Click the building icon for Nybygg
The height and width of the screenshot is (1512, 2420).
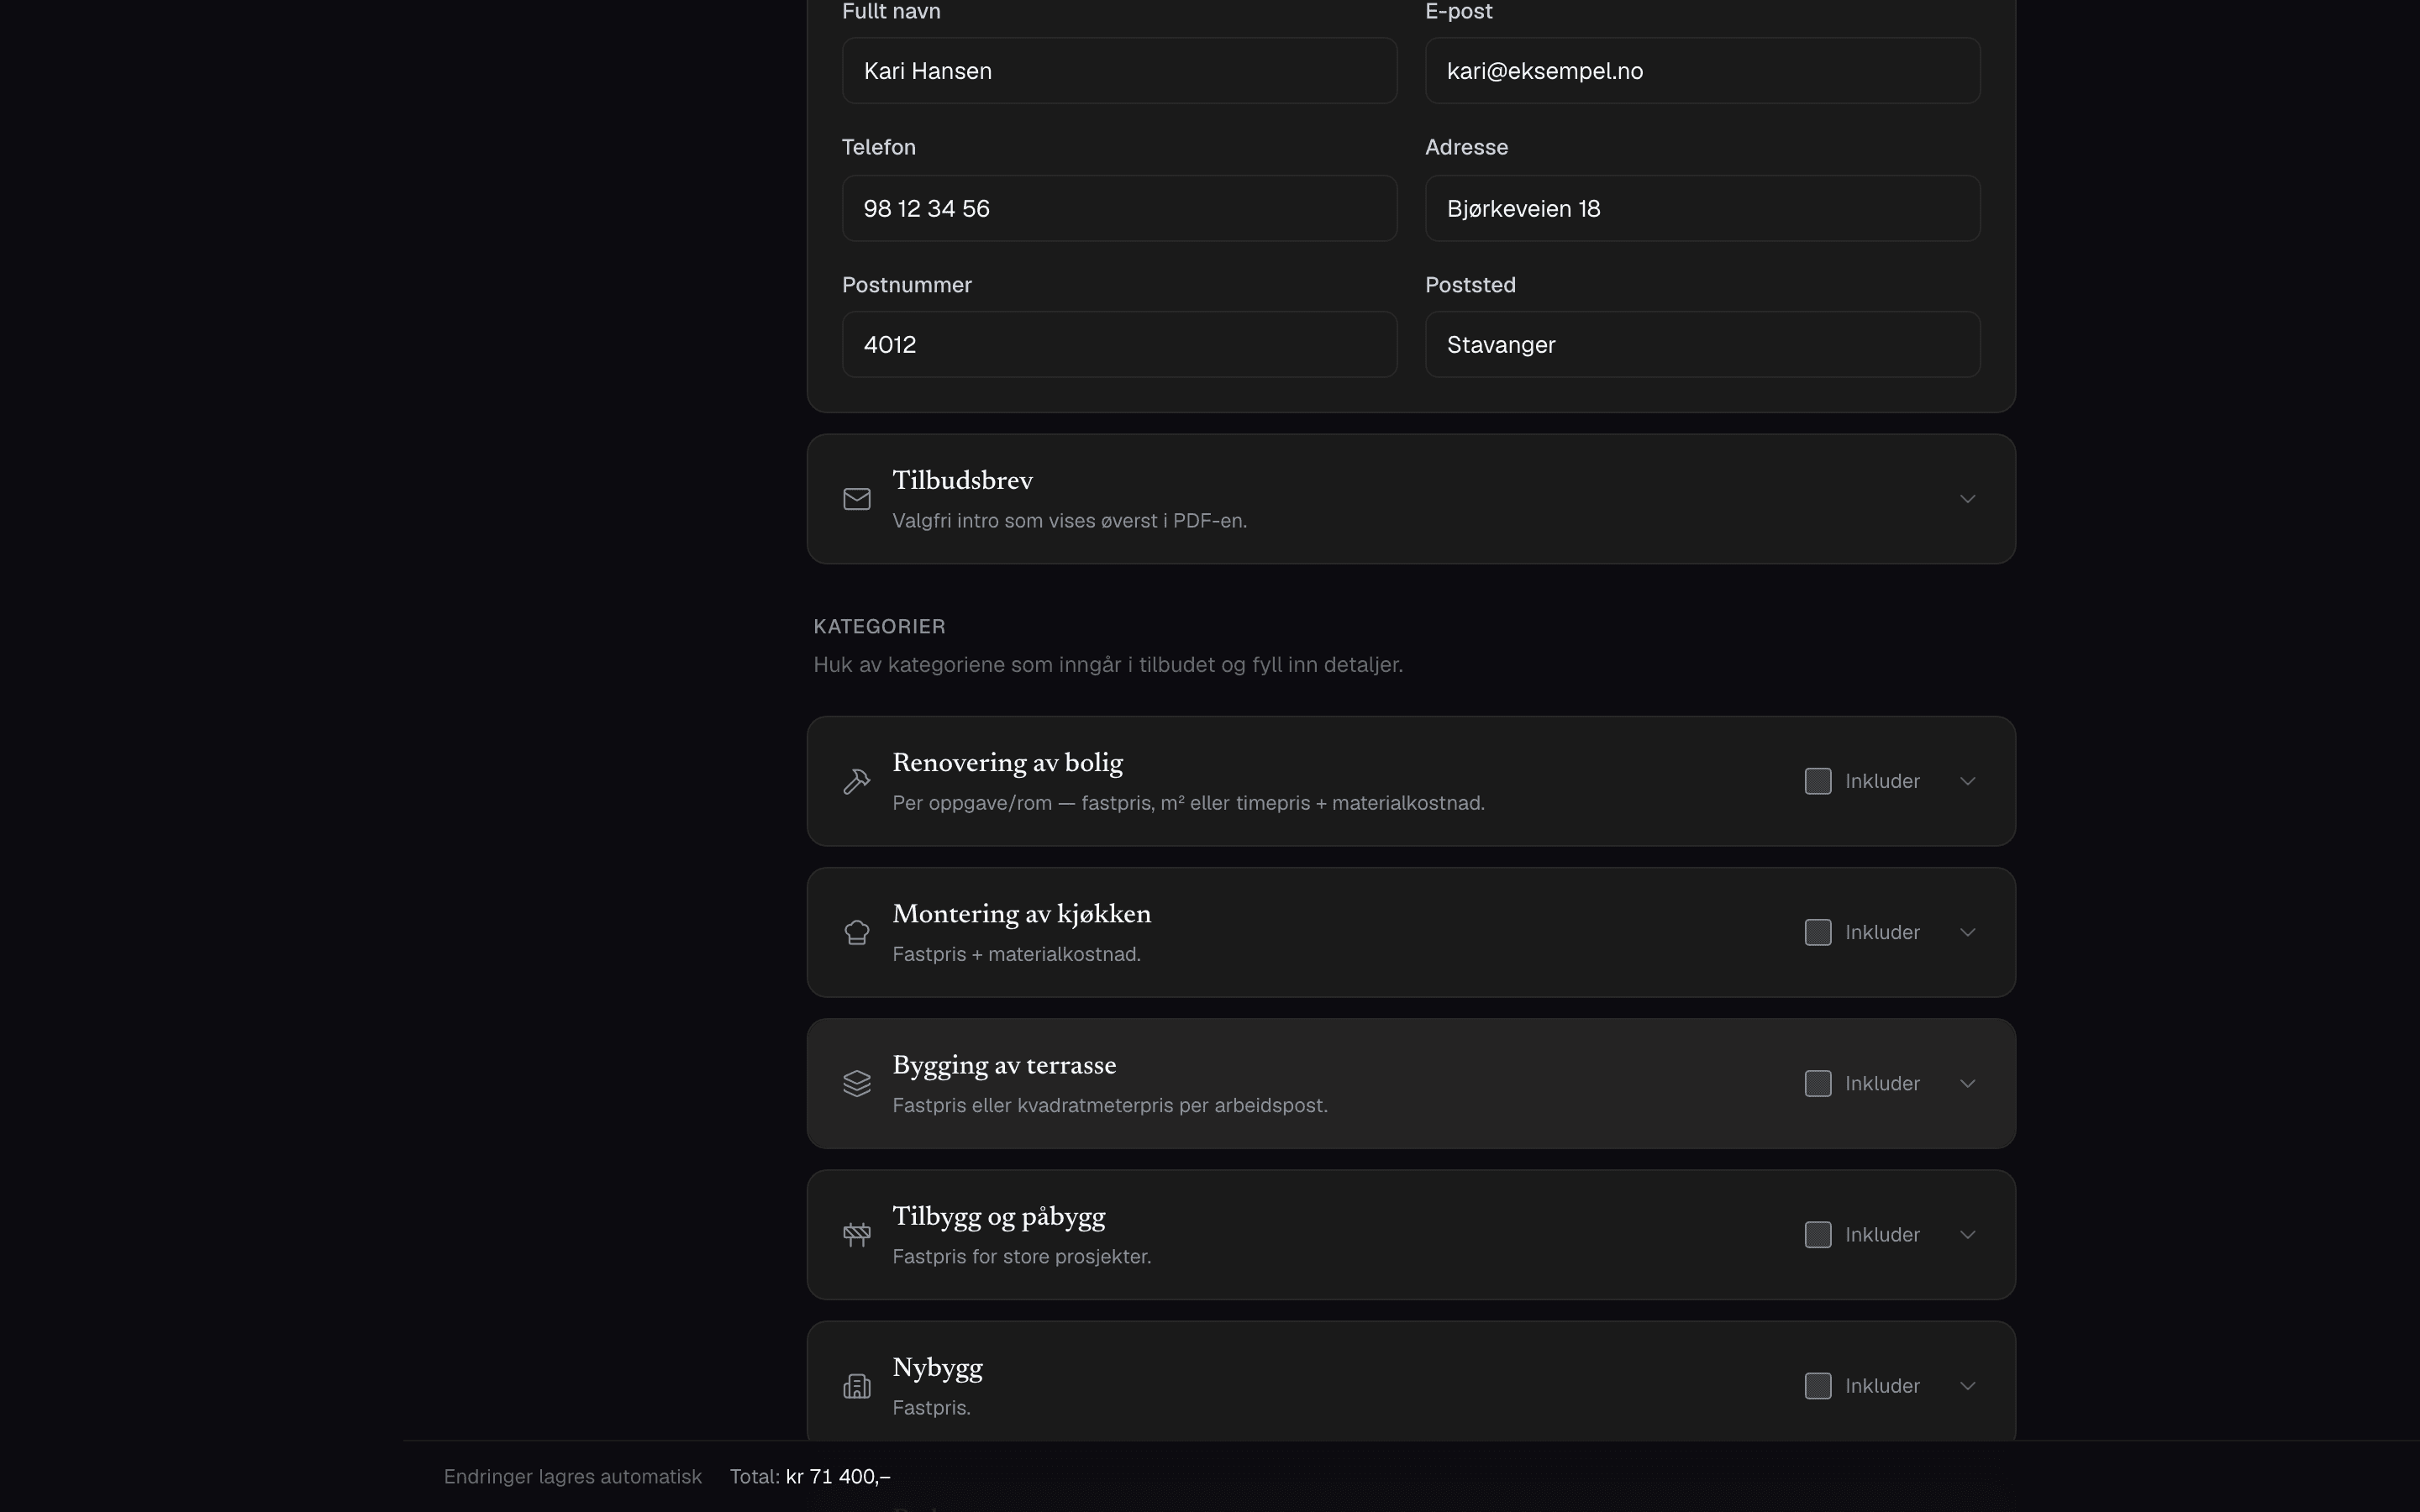point(857,1386)
